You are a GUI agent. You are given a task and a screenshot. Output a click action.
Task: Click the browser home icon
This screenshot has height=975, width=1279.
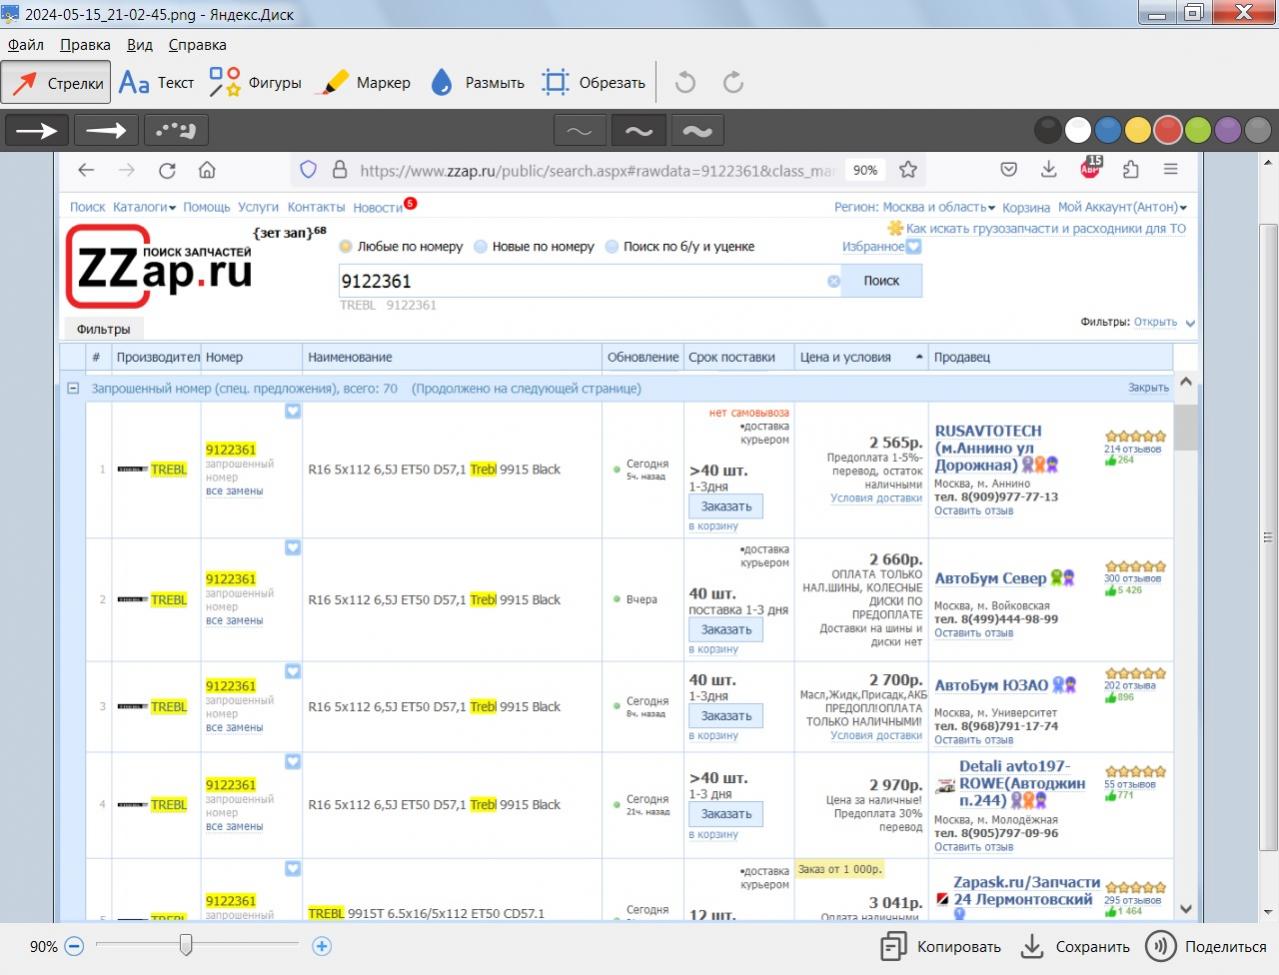207,170
